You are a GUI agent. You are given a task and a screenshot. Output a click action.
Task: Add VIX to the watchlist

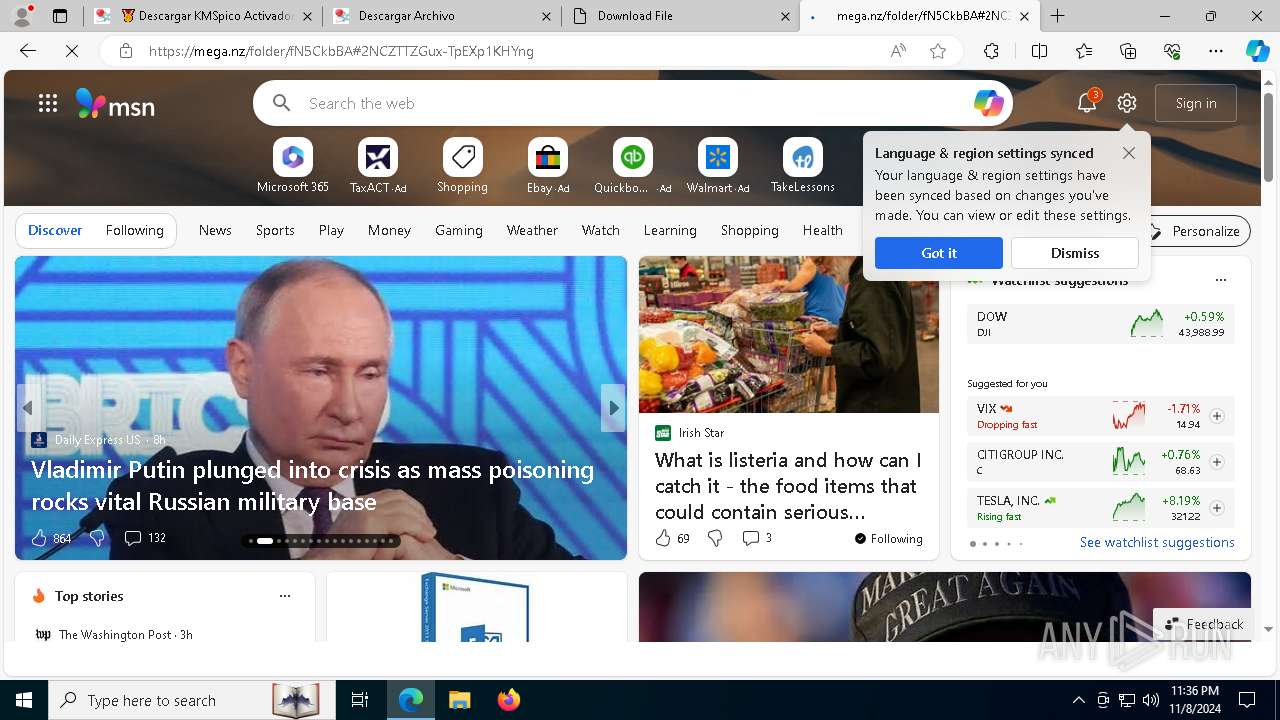coord(1217,416)
